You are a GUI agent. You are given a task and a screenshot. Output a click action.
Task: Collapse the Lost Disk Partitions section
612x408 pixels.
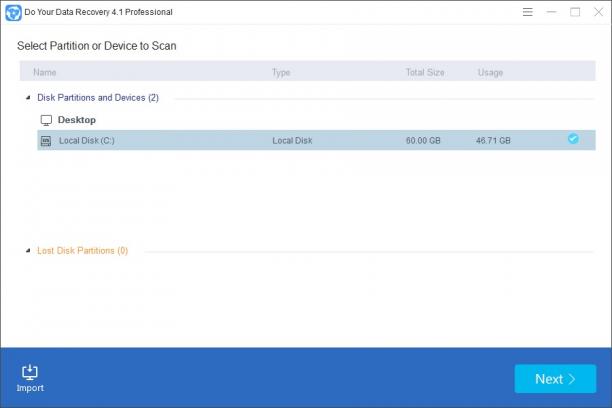click(28, 251)
